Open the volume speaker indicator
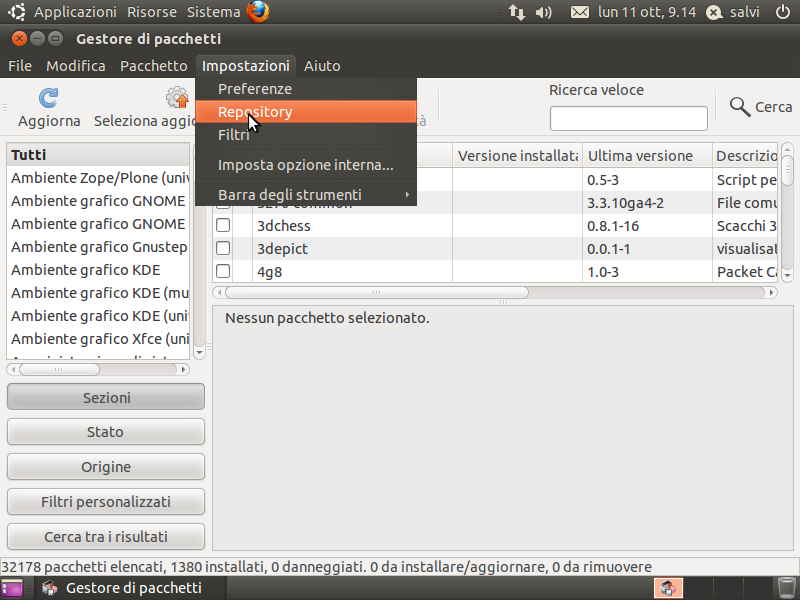Image resolution: width=800 pixels, height=600 pixels. (x=543, y=12)
